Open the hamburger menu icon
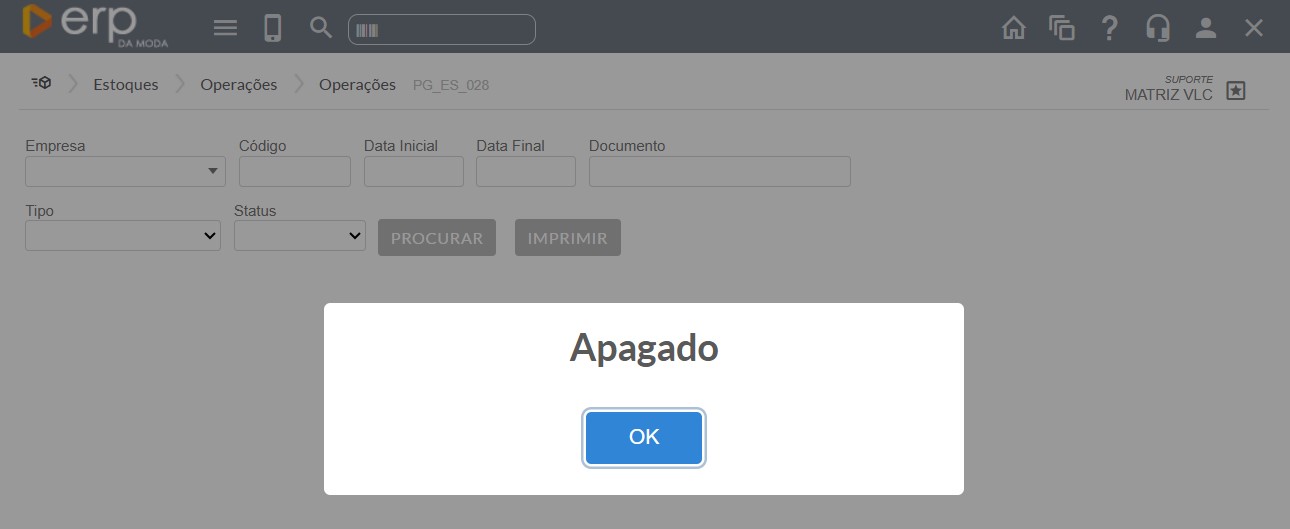The image size is (1290, 529). tap(226, 28)
